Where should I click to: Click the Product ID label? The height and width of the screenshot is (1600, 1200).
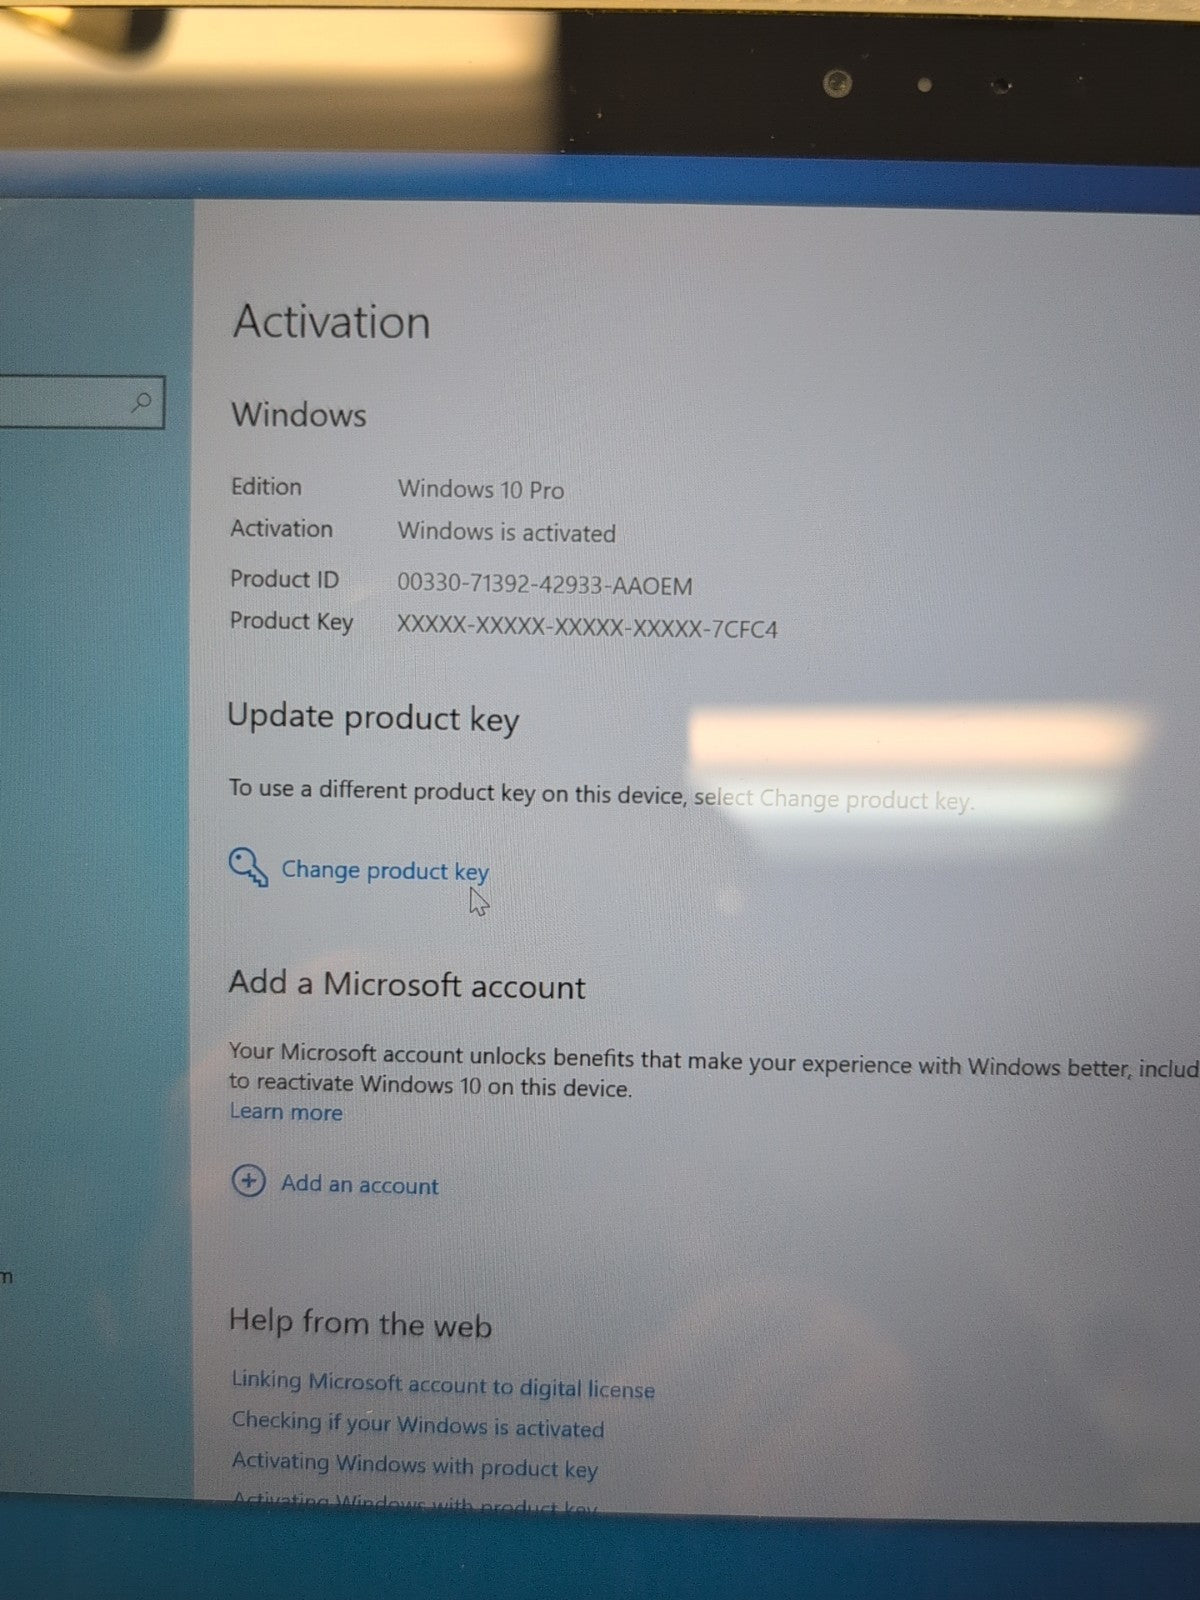[285, 579]
